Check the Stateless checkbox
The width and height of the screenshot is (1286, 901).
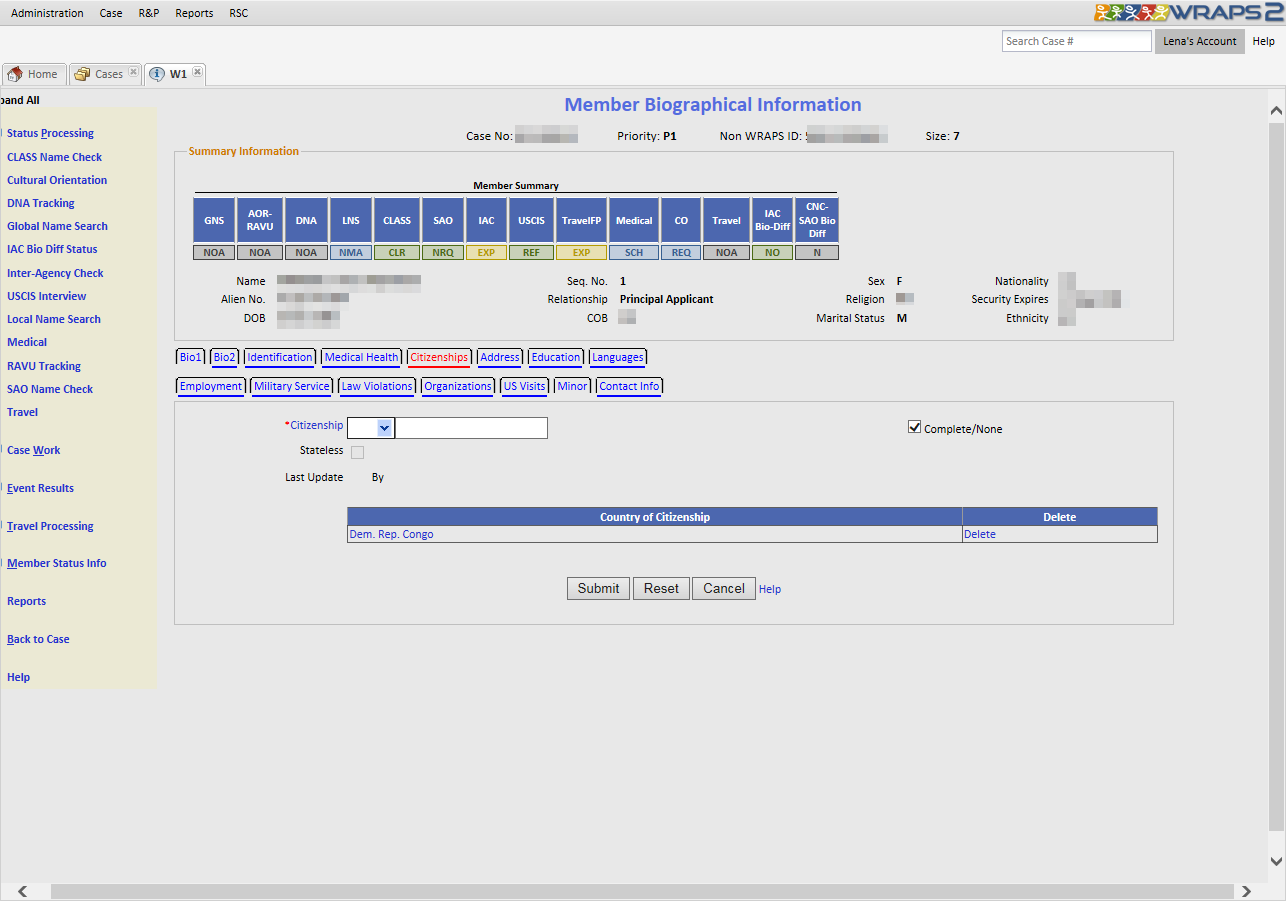coord(357,452)
